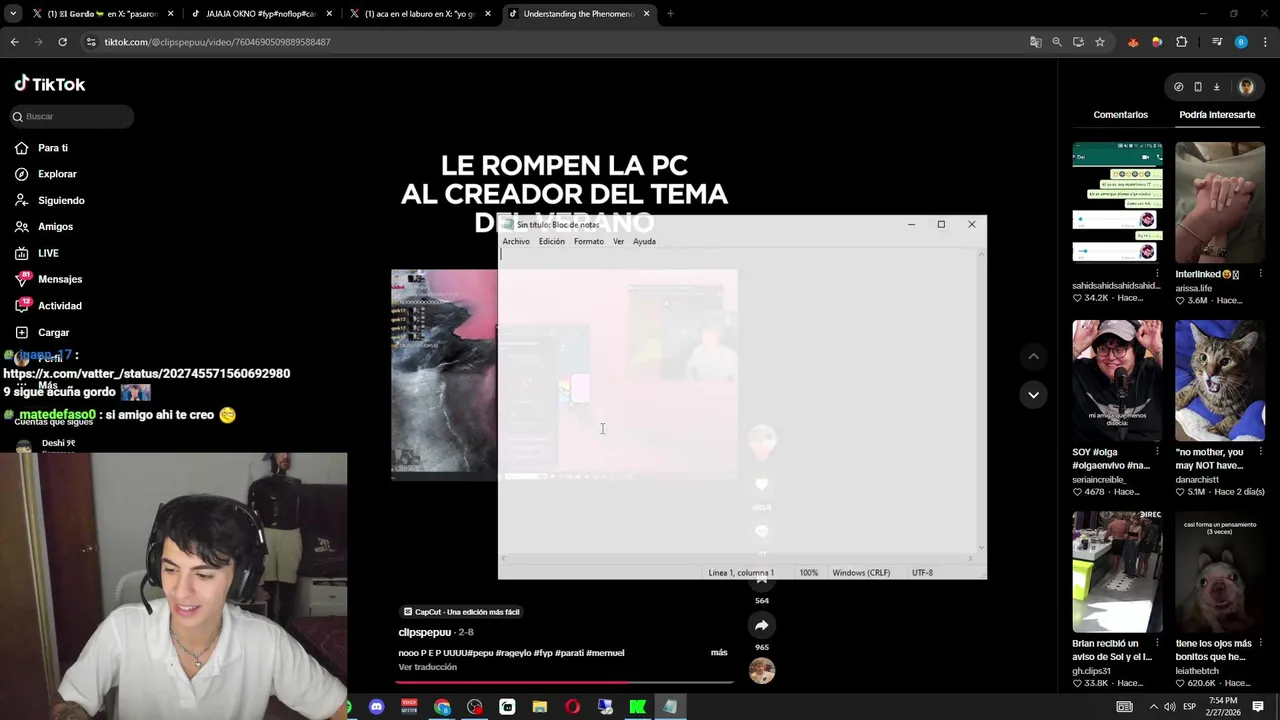Viewport: 1280px width, 720px height.
Task: Click the Google Translate icon in address bar
Action: coord(1036,42)
